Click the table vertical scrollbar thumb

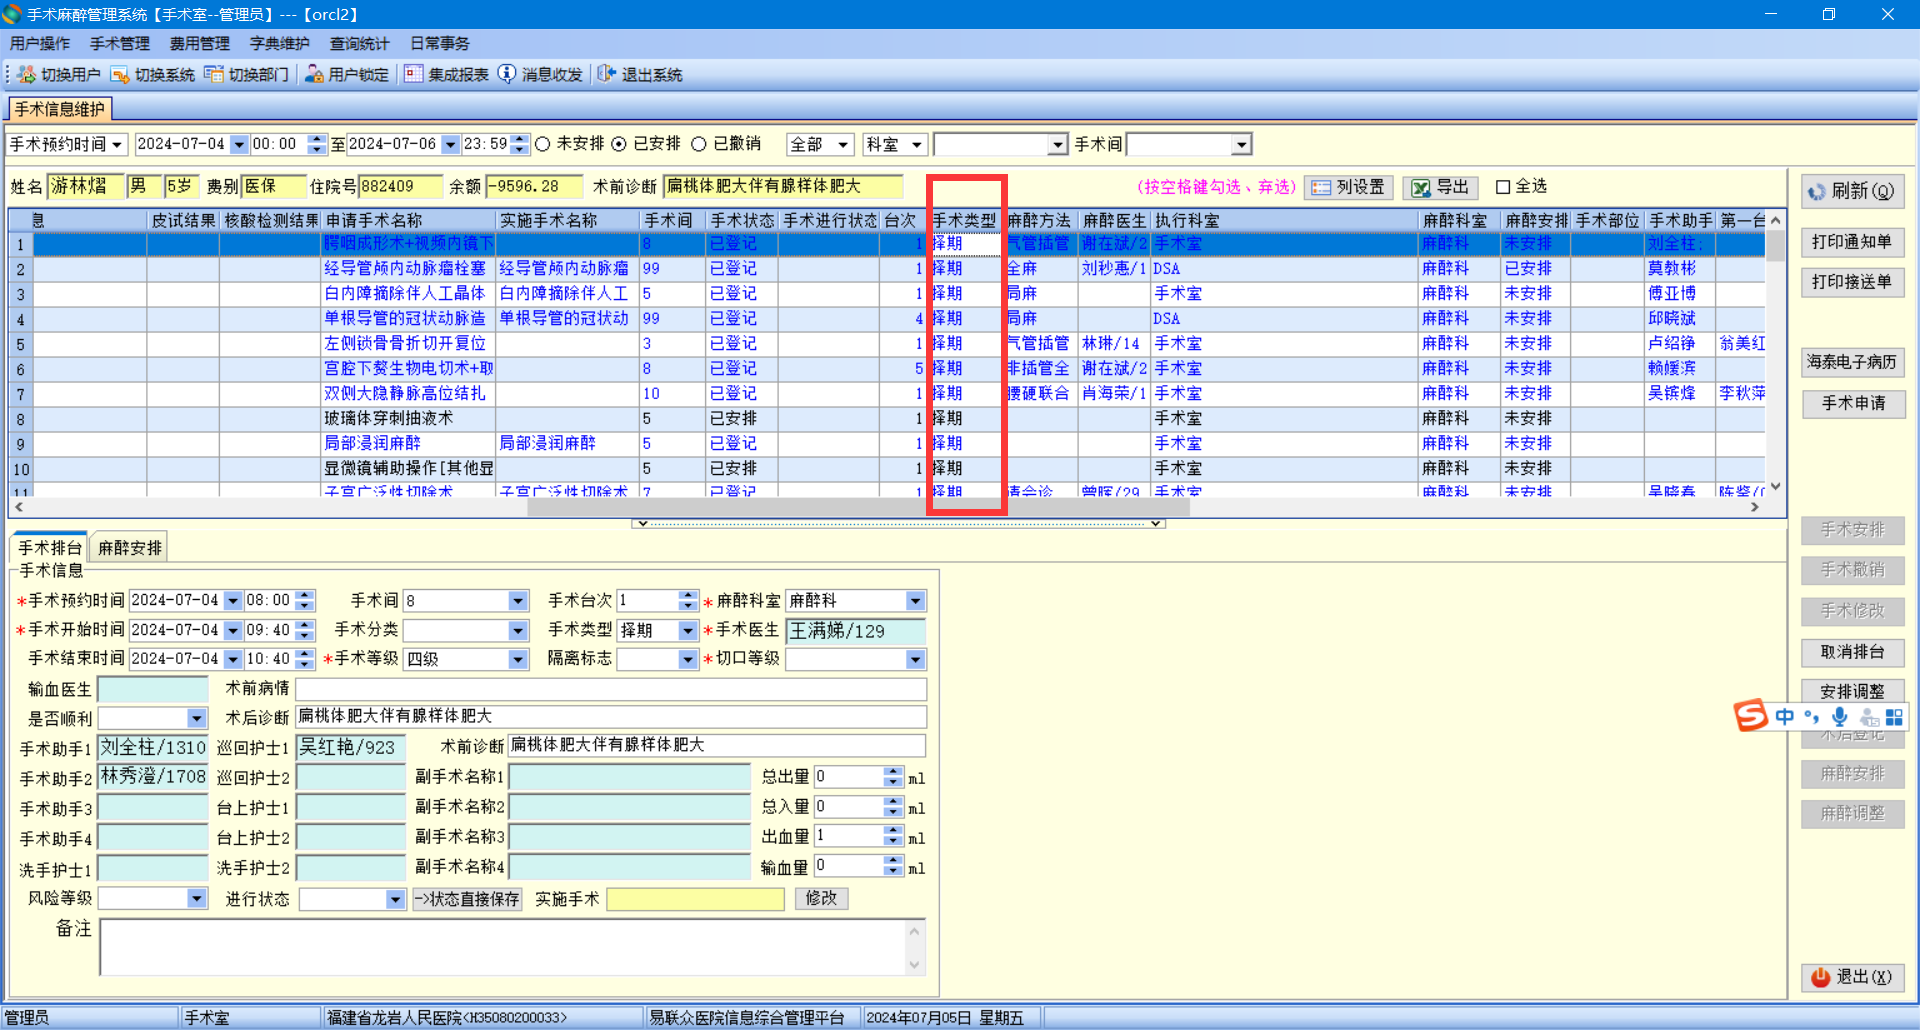click(x=1775, y=246)
